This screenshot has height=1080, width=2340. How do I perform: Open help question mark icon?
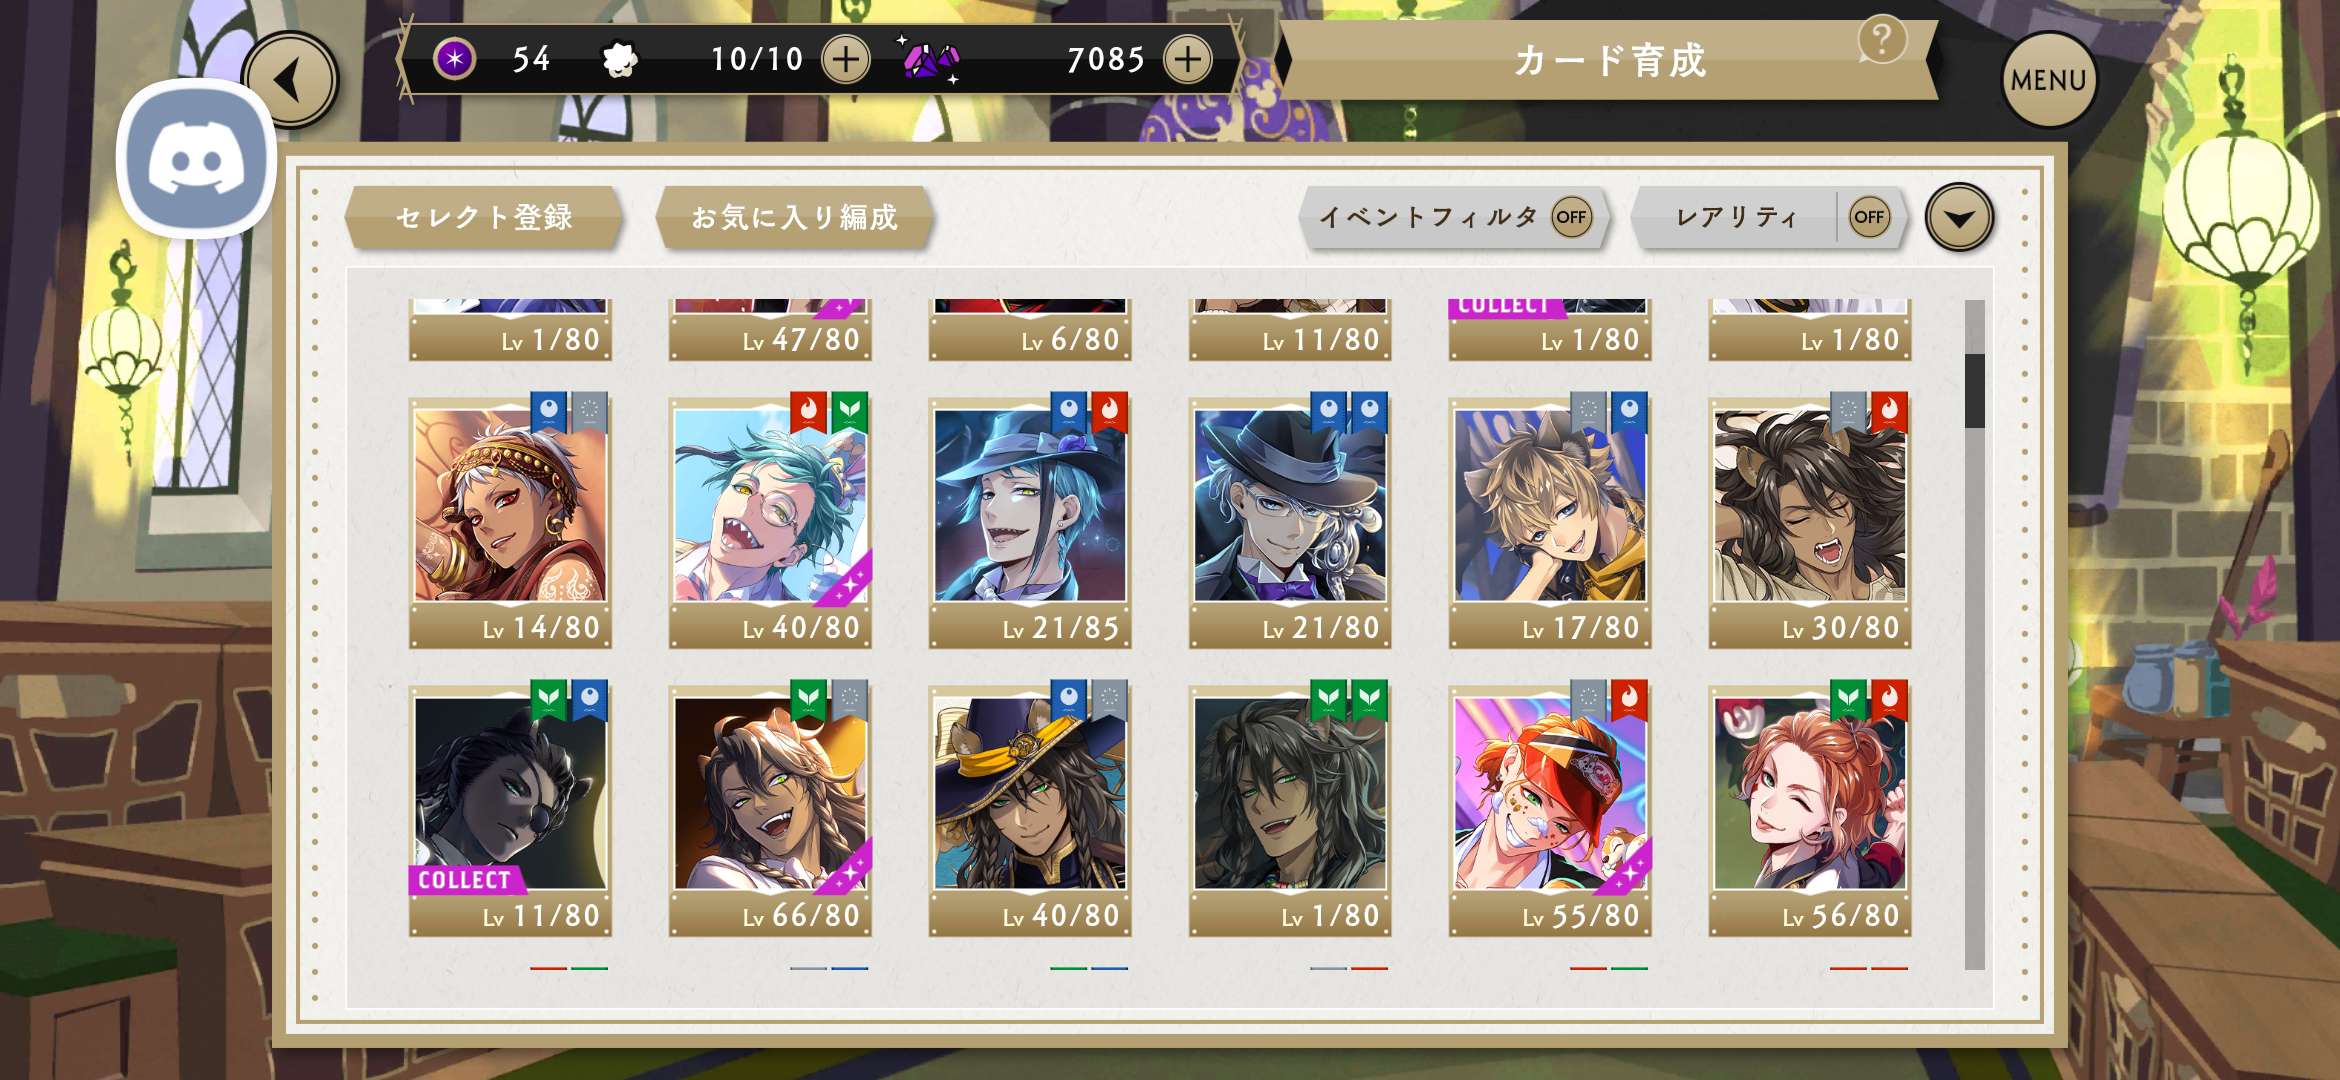pyautogui.click(x=1881, y=40)
